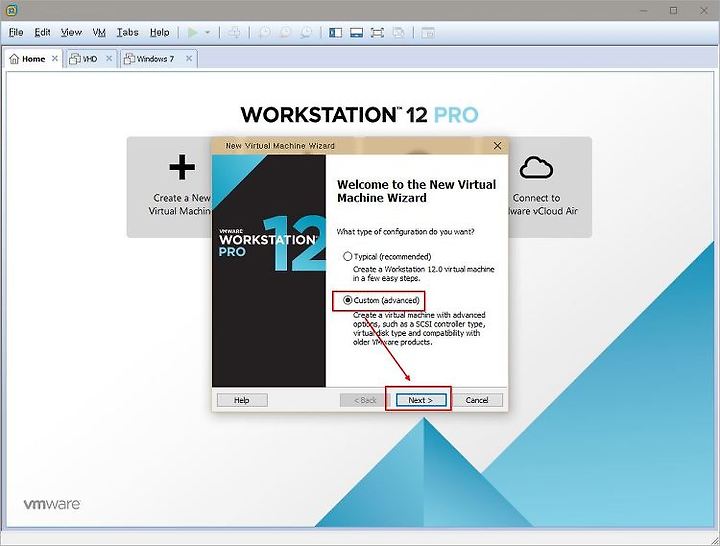The image size is (720, 546).
Task: Toggle the library sidebar view icon
Action: (x=336, y=33)
